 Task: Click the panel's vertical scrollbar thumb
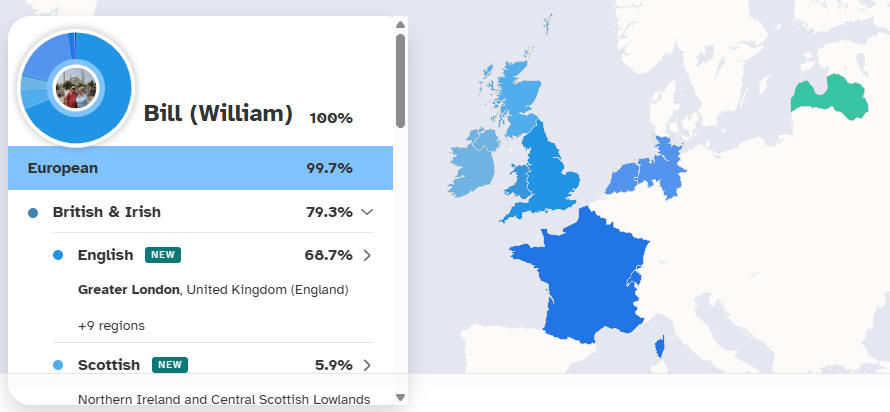tap(400, 80)
